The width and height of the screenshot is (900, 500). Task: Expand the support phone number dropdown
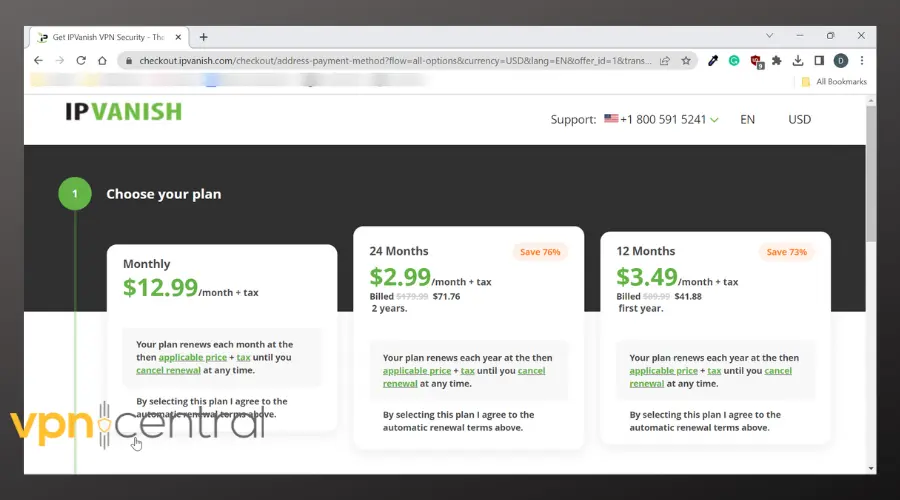point(714,119)
